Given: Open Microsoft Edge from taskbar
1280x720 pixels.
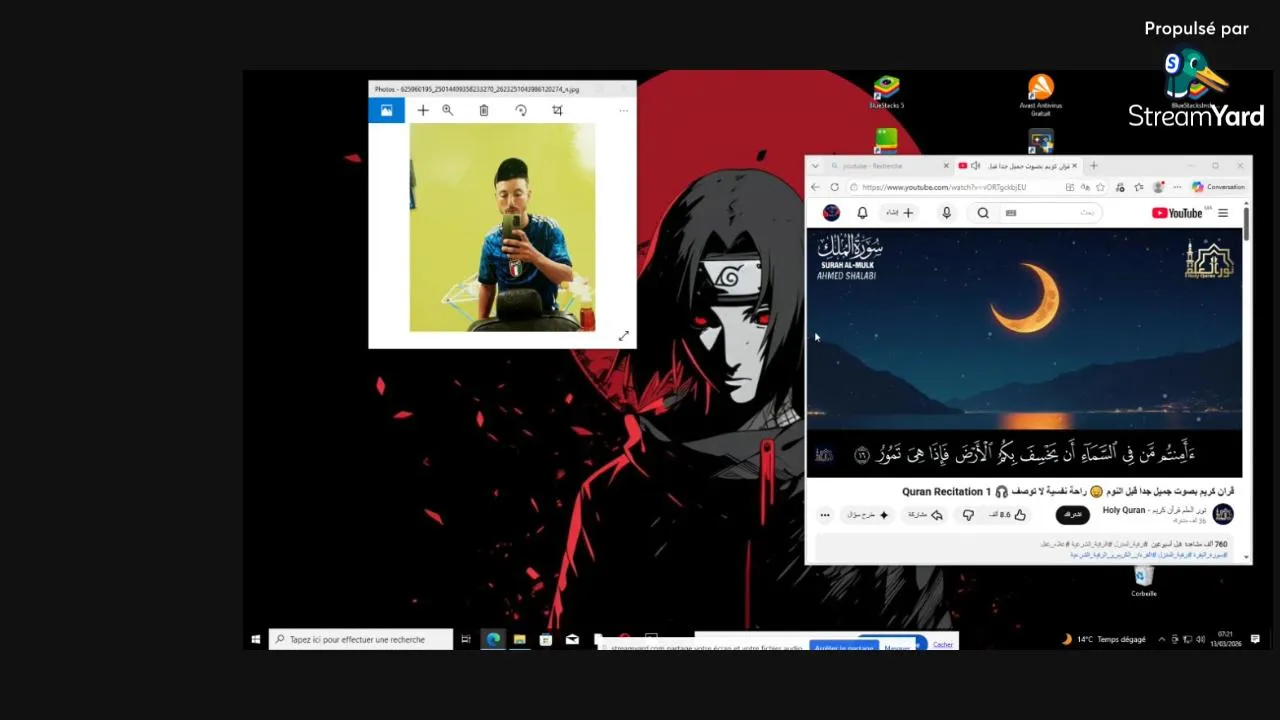Looking at the screenshot, I should click(494, 639).
